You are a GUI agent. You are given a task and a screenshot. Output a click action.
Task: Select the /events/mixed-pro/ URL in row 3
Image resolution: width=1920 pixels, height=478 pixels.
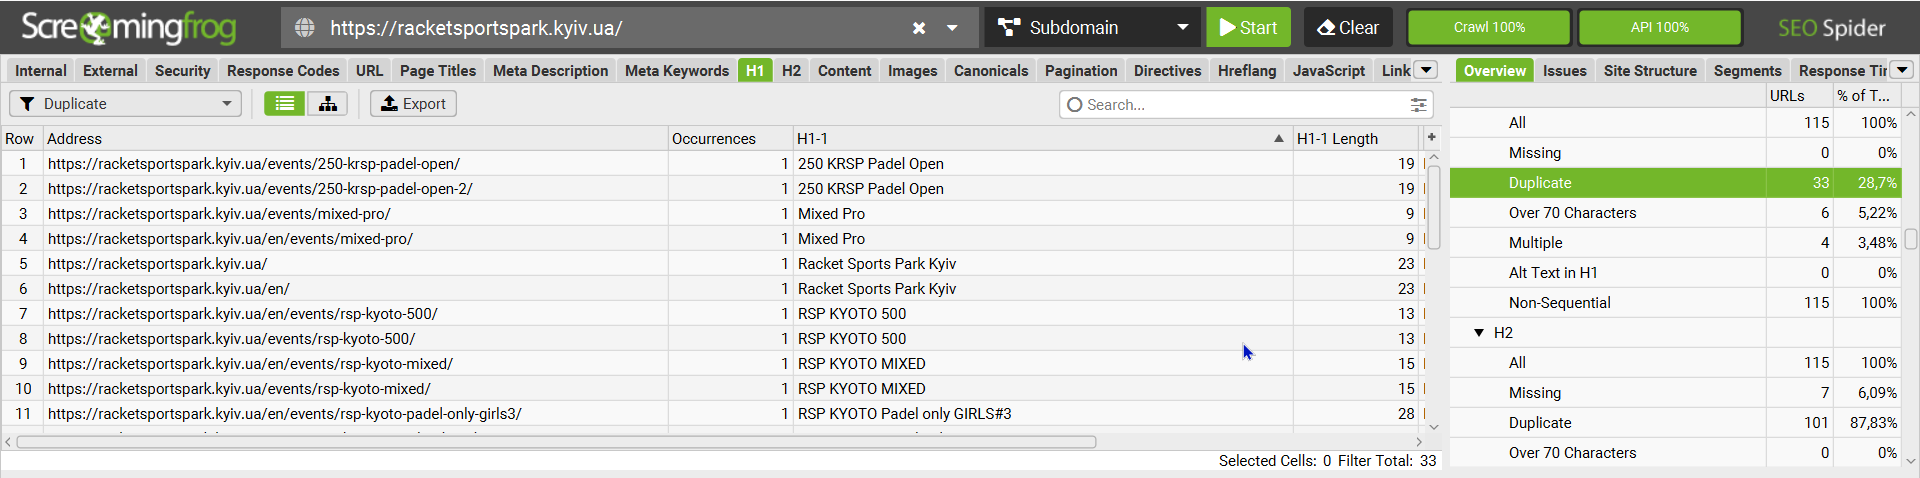219,213
